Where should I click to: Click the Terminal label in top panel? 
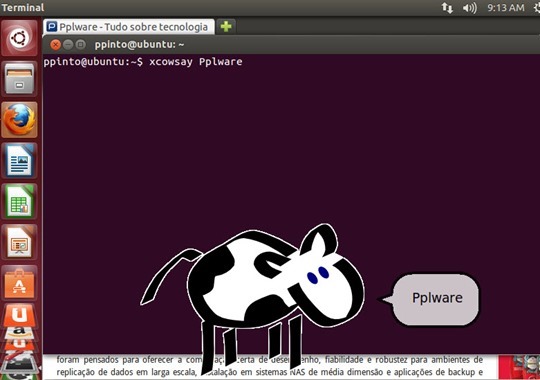tap(22, 8)
